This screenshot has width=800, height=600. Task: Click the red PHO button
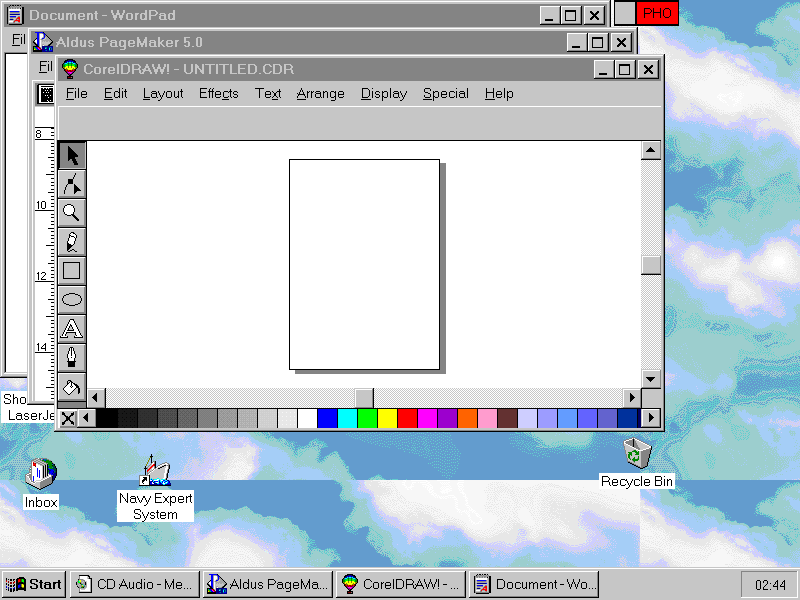(657, 13)
